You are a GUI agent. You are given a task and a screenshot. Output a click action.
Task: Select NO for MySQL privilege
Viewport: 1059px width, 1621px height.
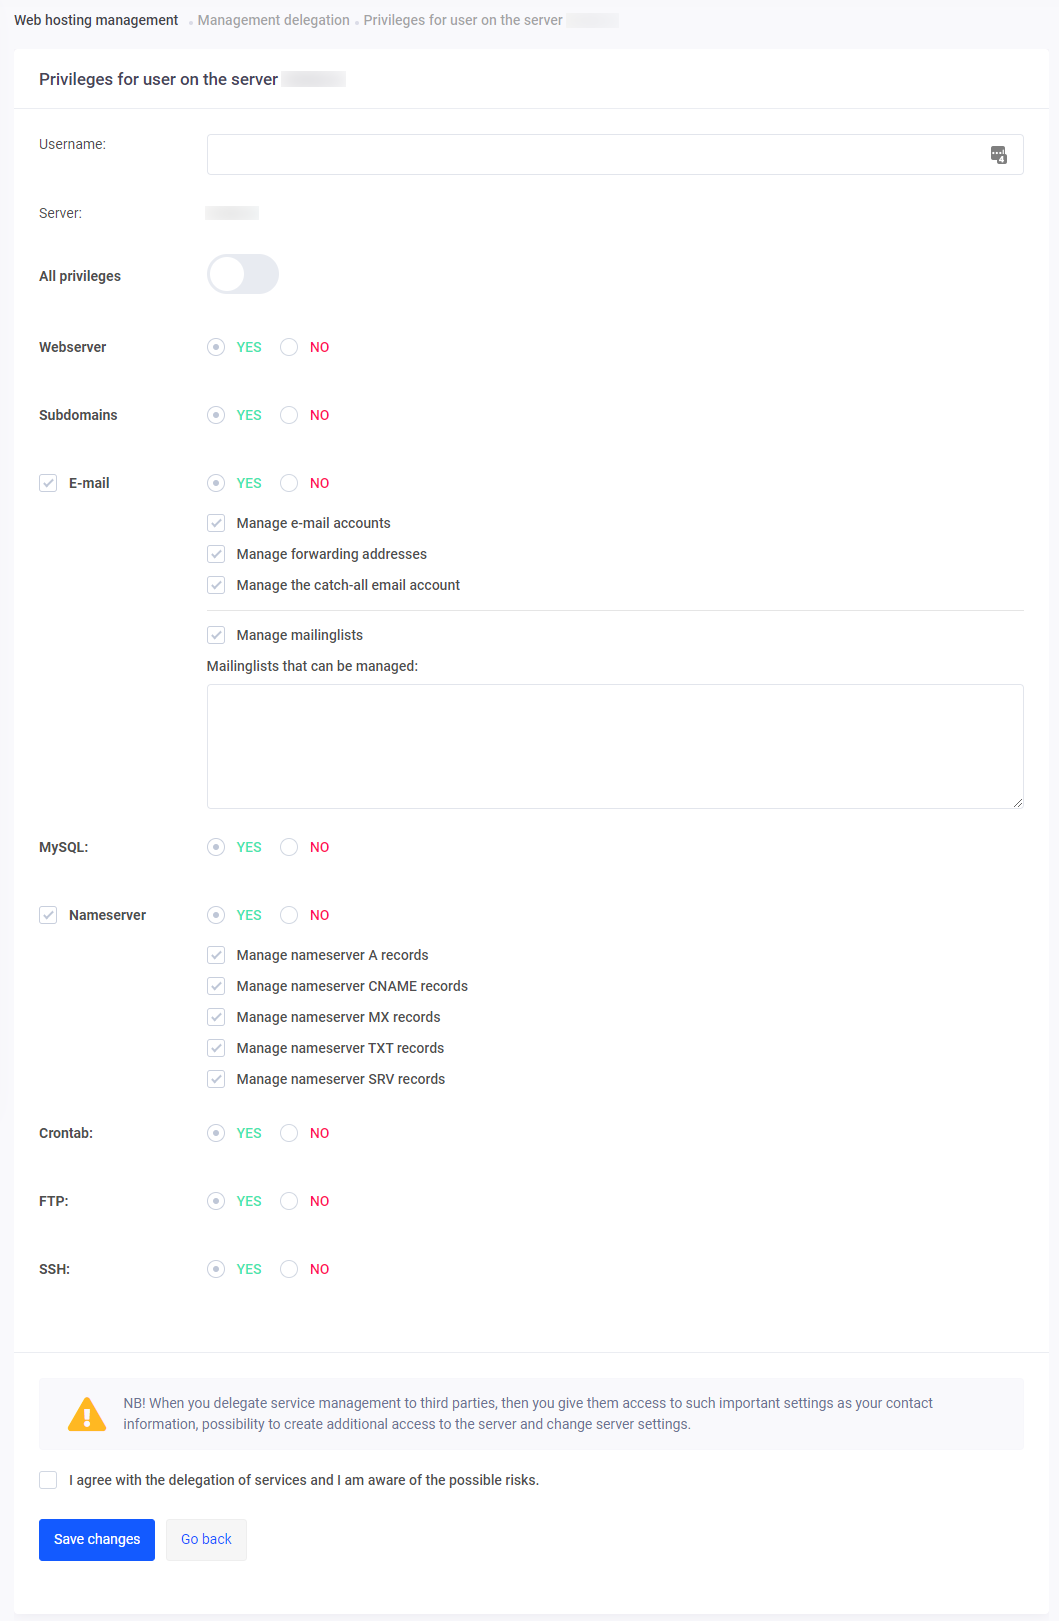pos(289,847)
